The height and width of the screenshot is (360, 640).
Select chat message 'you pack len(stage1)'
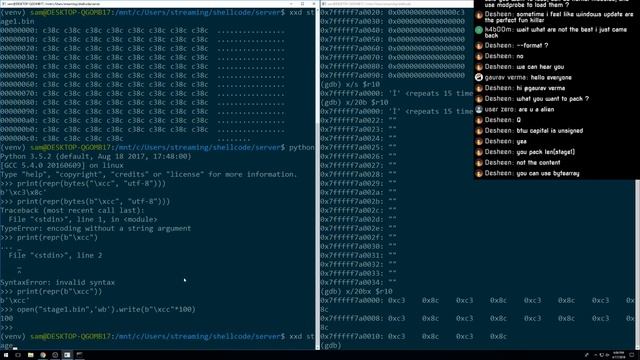coord(545,152)
